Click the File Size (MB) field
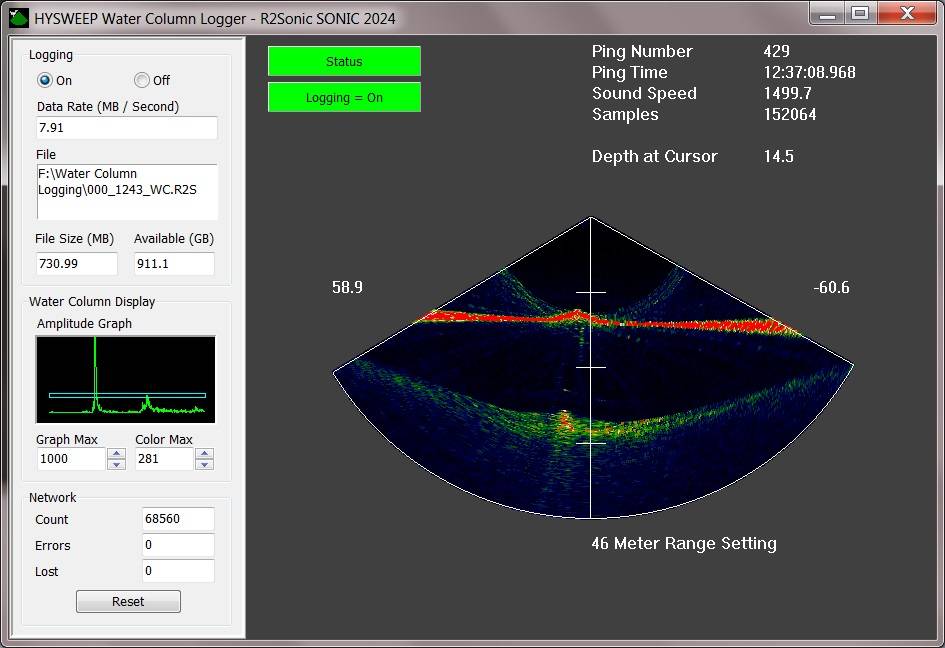945x648 pixels. click(77, 264)
